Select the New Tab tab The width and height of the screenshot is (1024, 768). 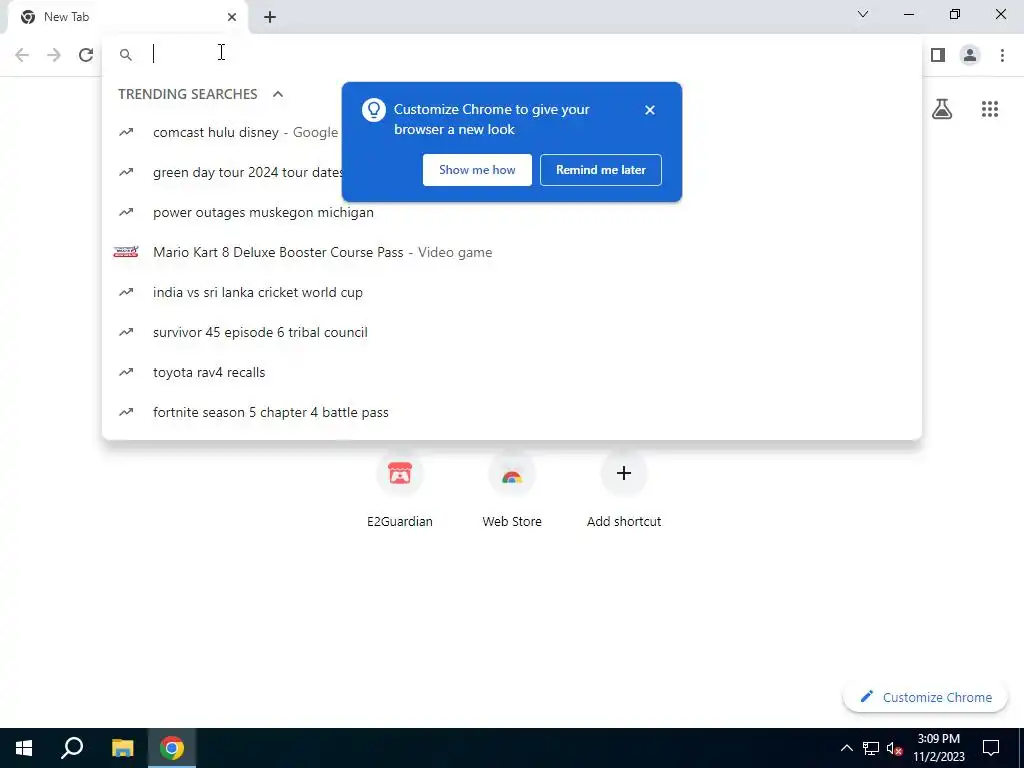128,17
